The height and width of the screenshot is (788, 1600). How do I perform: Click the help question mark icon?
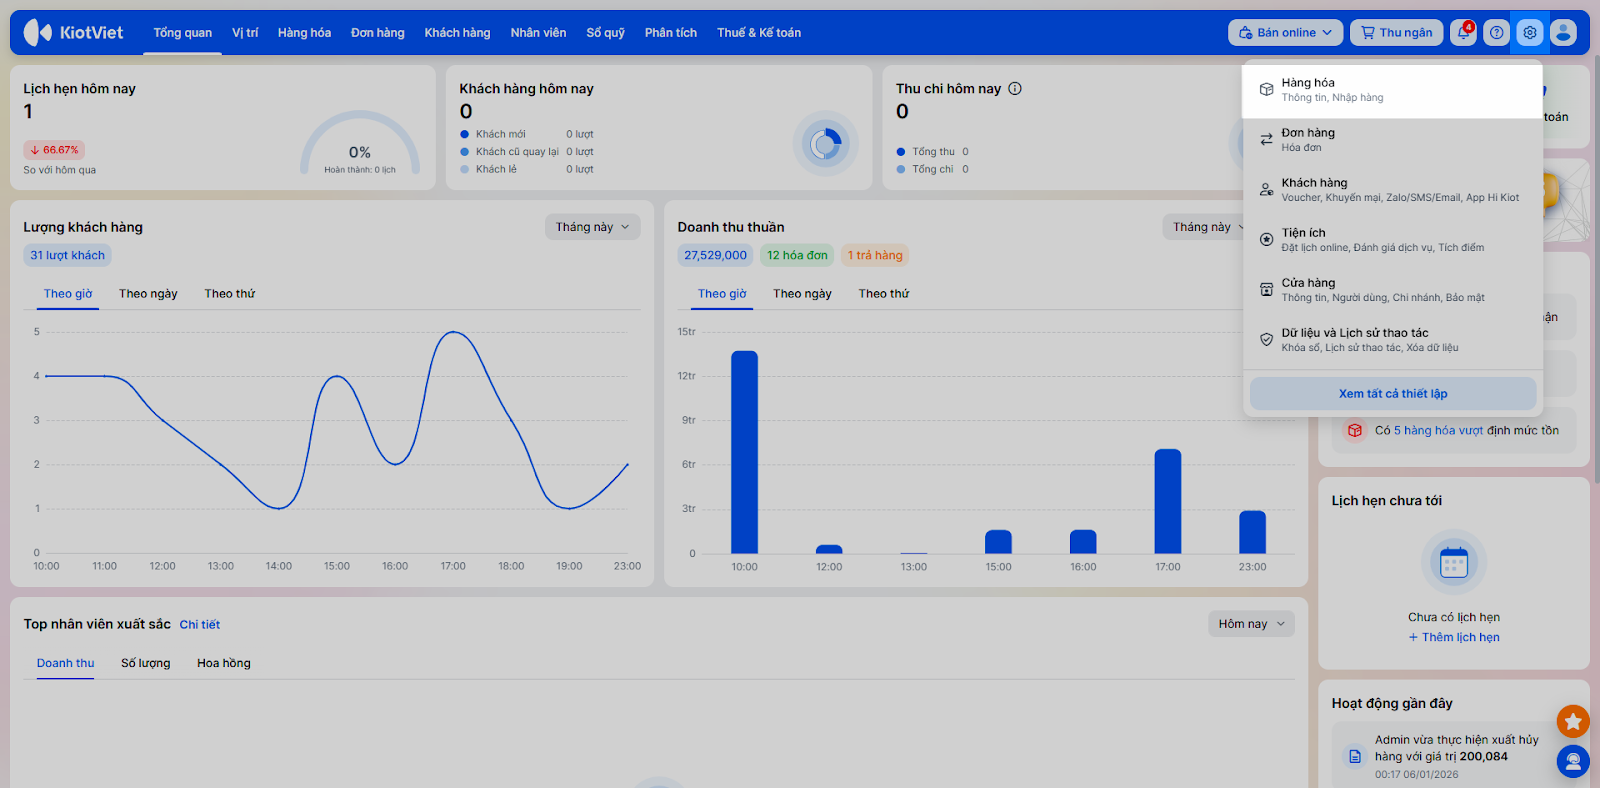click(1496, 33)
